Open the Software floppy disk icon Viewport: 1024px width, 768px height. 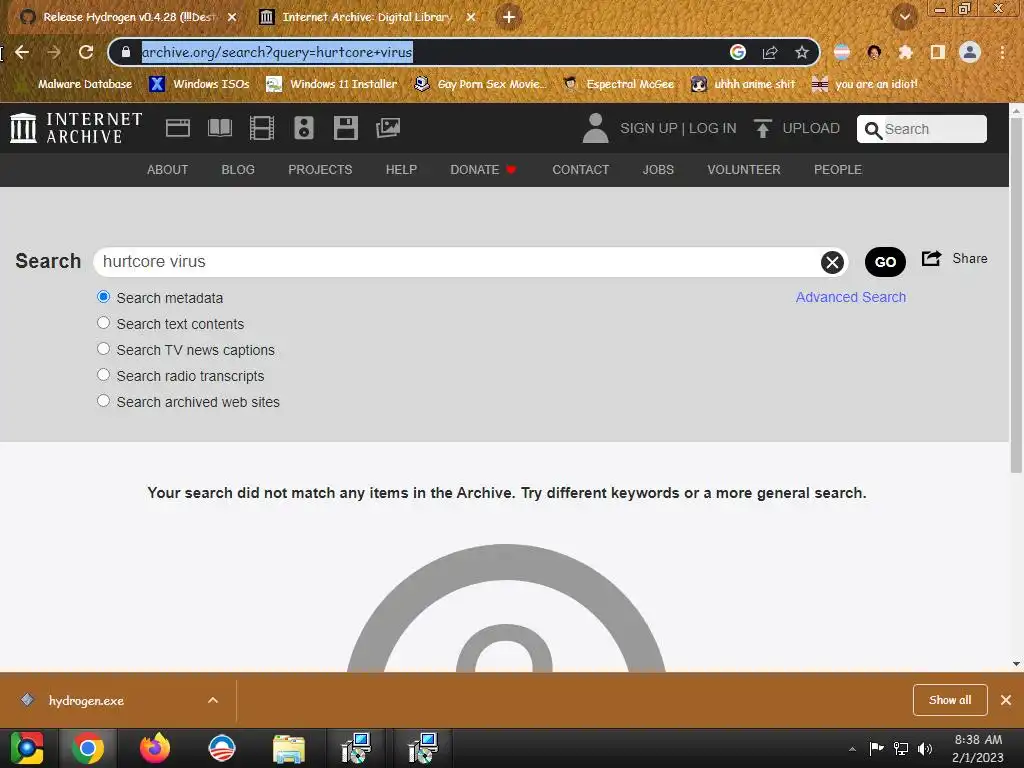coord(345,128)
